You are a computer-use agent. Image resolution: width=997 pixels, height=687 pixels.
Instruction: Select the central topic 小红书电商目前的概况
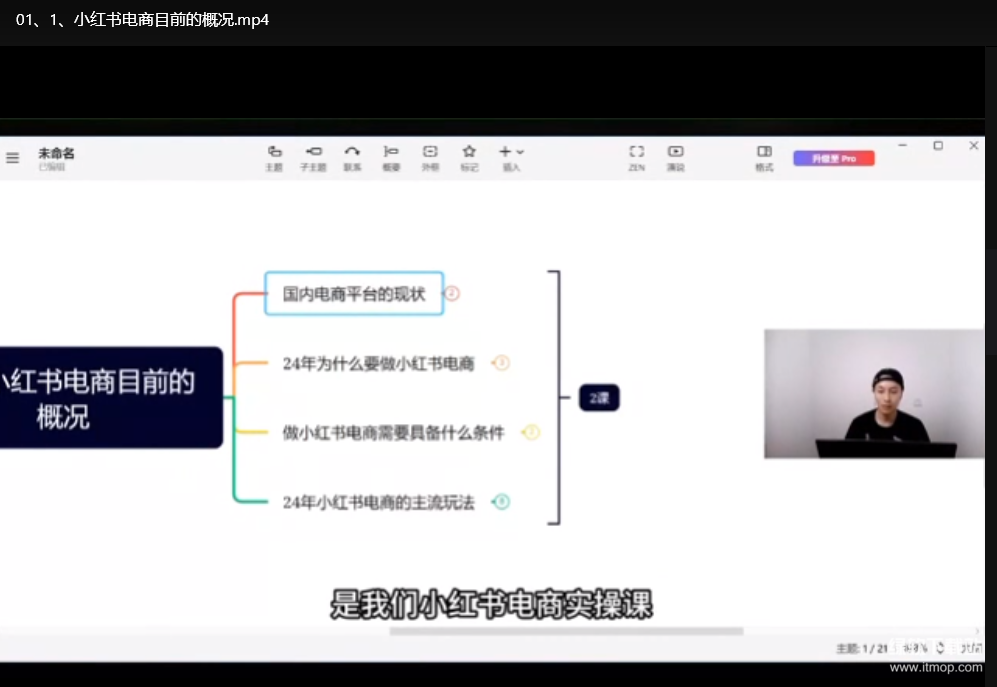tap(111, 398)
